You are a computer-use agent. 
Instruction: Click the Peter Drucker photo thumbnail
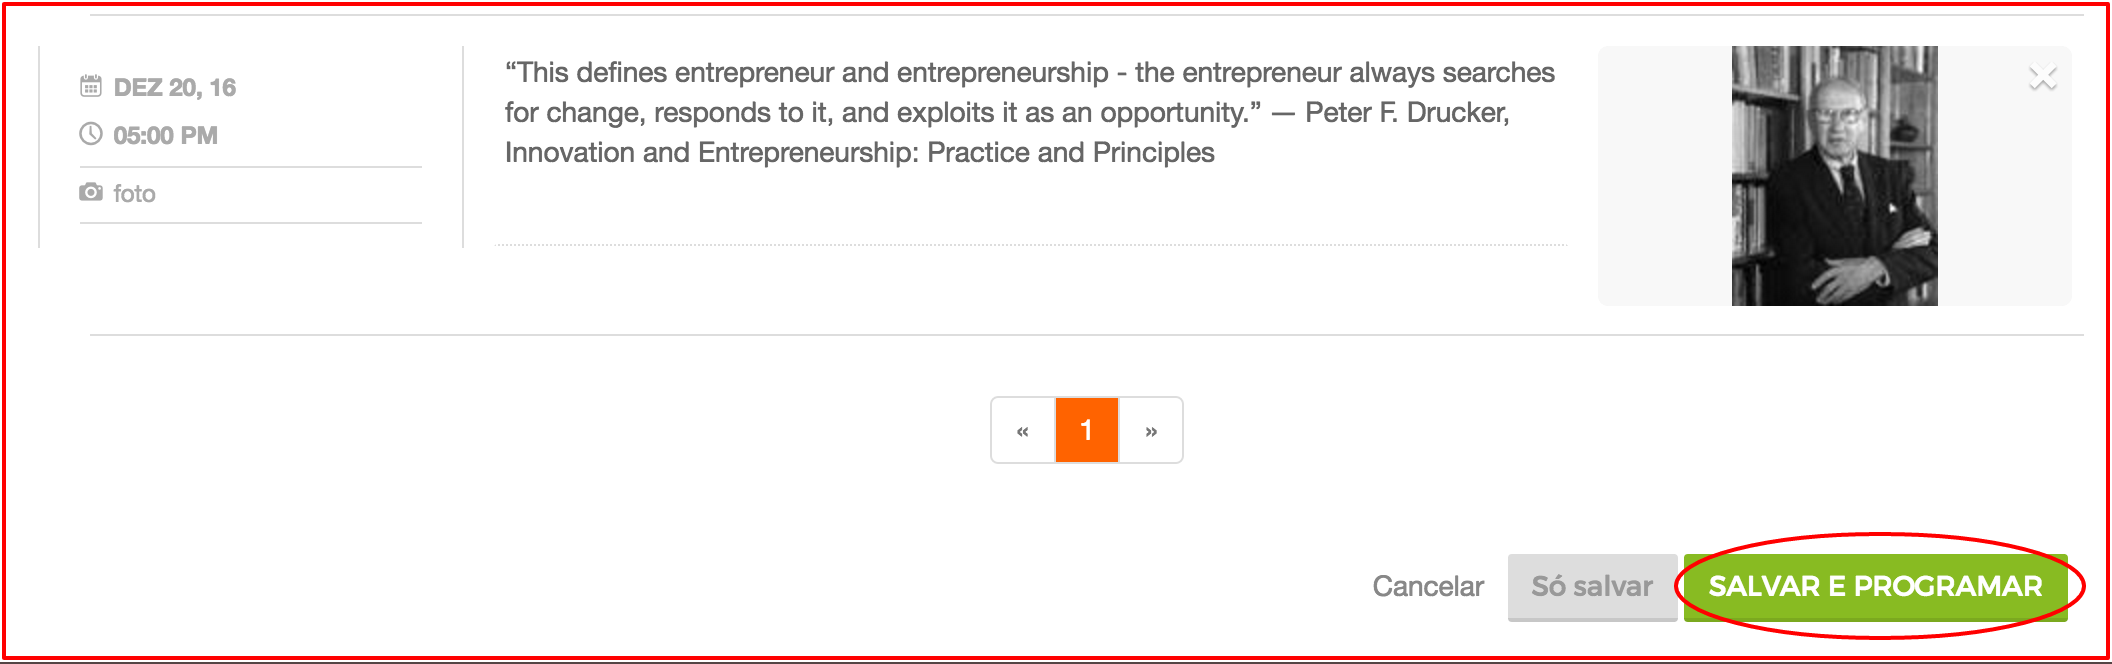1834,176
